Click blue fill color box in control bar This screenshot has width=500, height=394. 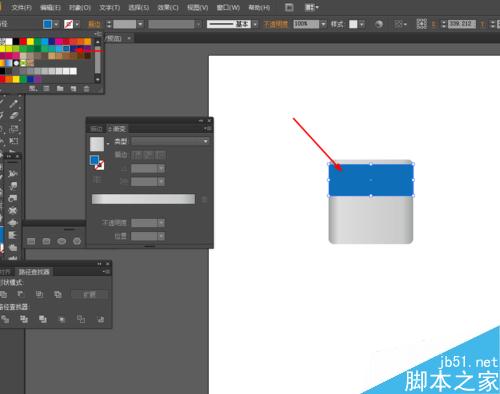tap(48, 24)
